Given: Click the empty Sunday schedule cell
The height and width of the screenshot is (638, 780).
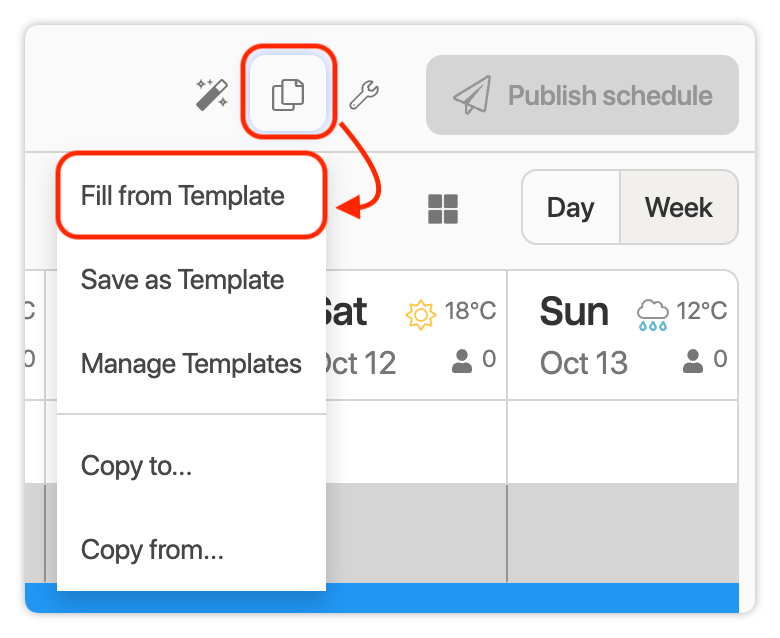Looking at the screenshot, I should 623,442.
